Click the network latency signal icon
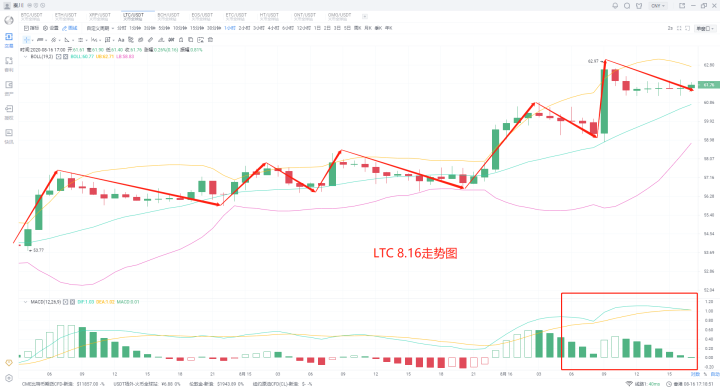720x389 pixels. 629,383
